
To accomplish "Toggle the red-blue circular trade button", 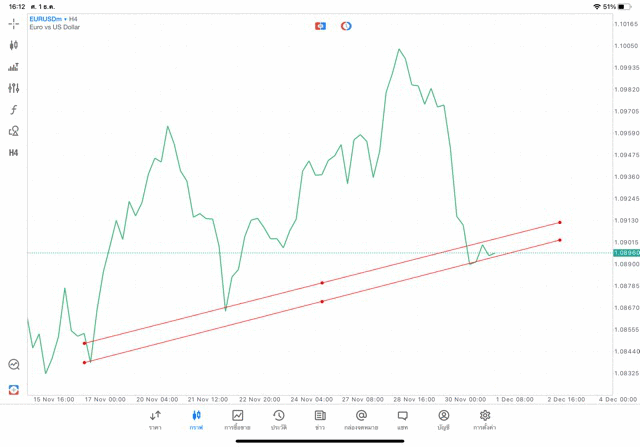I will [x=346, y=26].
